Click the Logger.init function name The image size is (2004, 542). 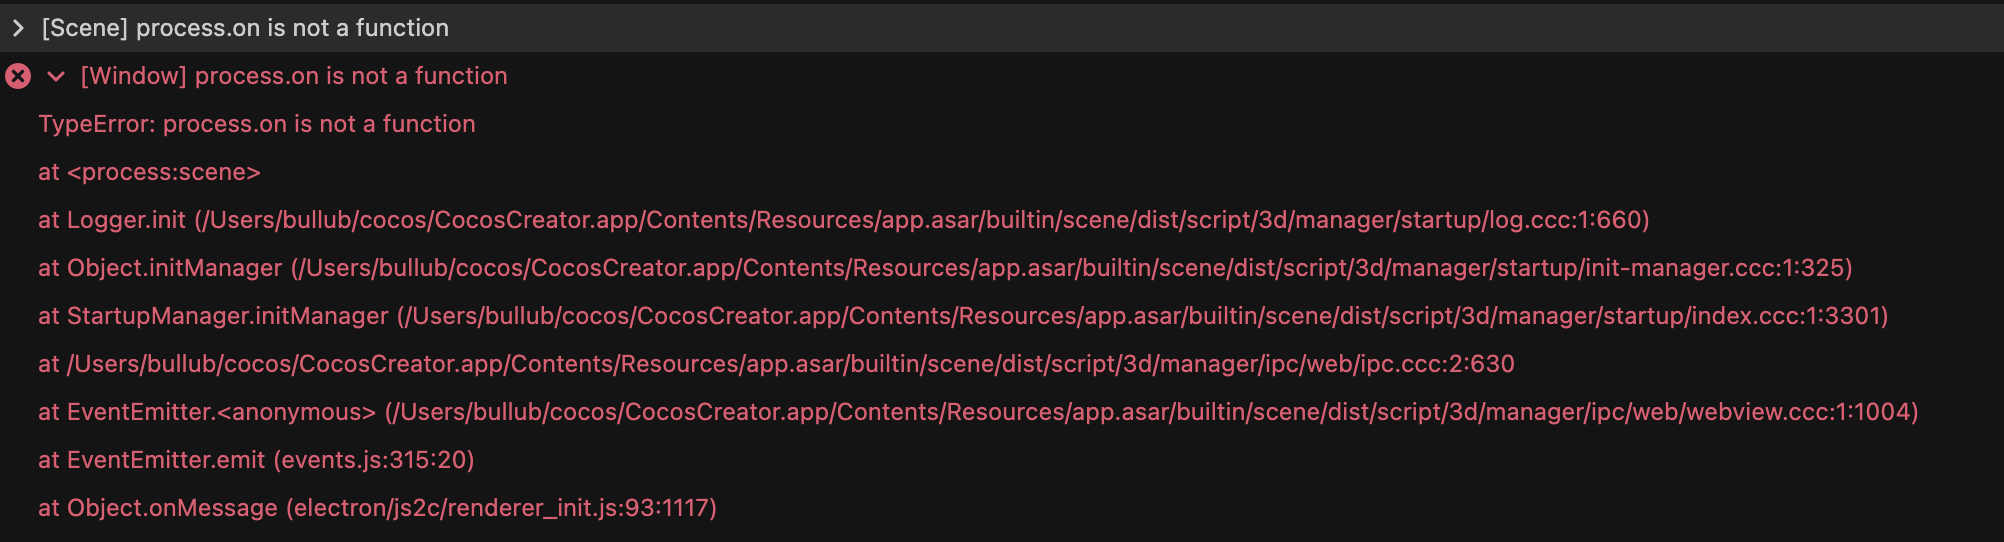pyautogui.click(x=126, y=220)
